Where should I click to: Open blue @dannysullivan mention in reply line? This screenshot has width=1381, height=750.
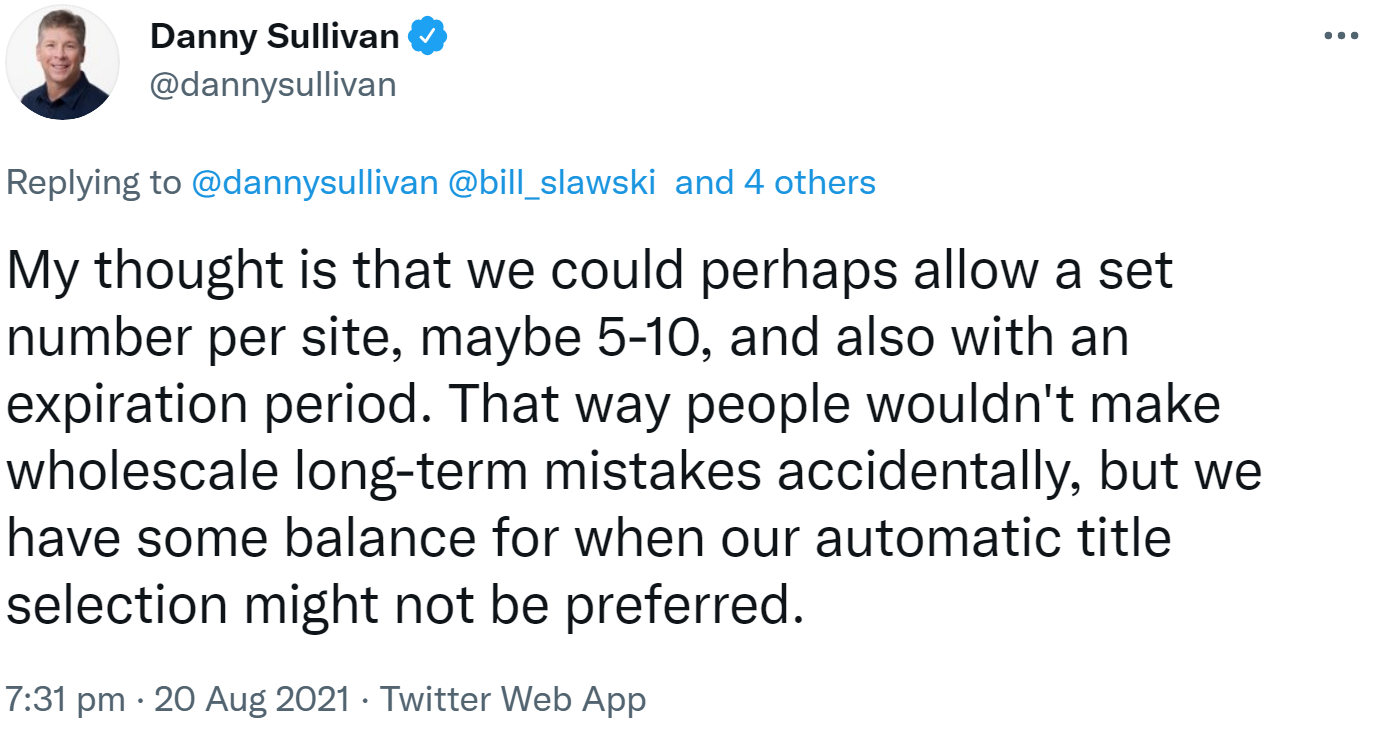click(314, 183)
